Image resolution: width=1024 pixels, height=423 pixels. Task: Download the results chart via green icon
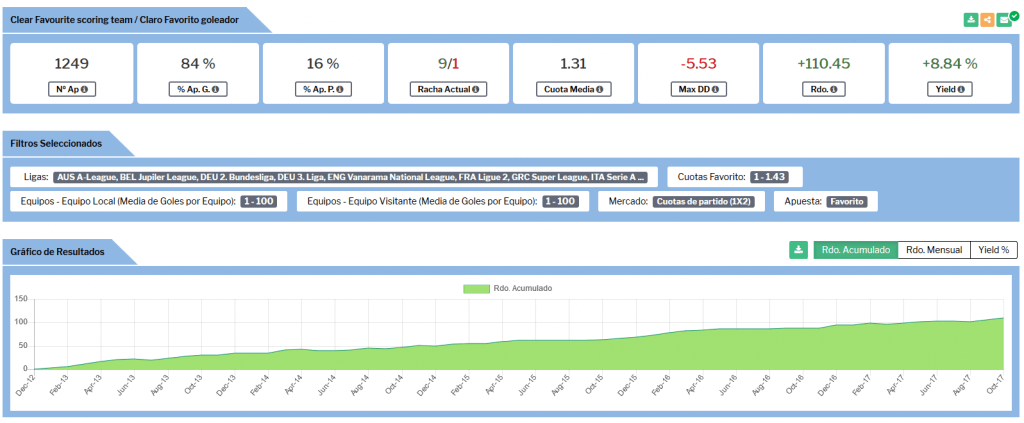coord(798,250)
